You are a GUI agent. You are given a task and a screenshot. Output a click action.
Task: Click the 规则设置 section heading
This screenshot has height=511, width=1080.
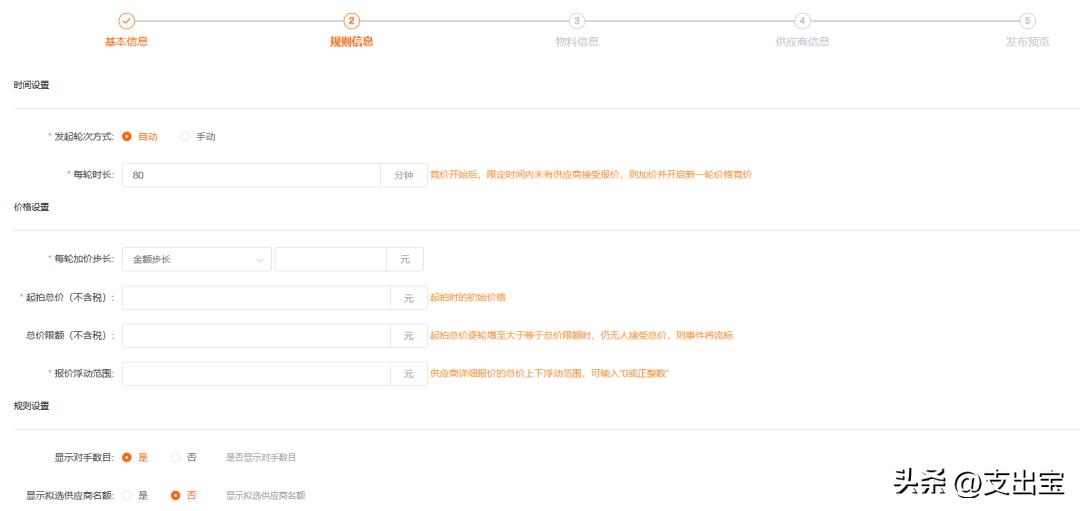click(32, 406)
